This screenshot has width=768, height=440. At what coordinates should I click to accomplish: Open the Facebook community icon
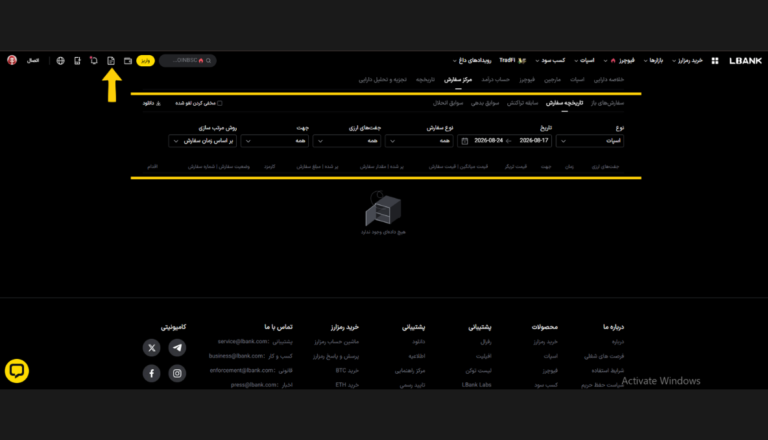(152, 373)
